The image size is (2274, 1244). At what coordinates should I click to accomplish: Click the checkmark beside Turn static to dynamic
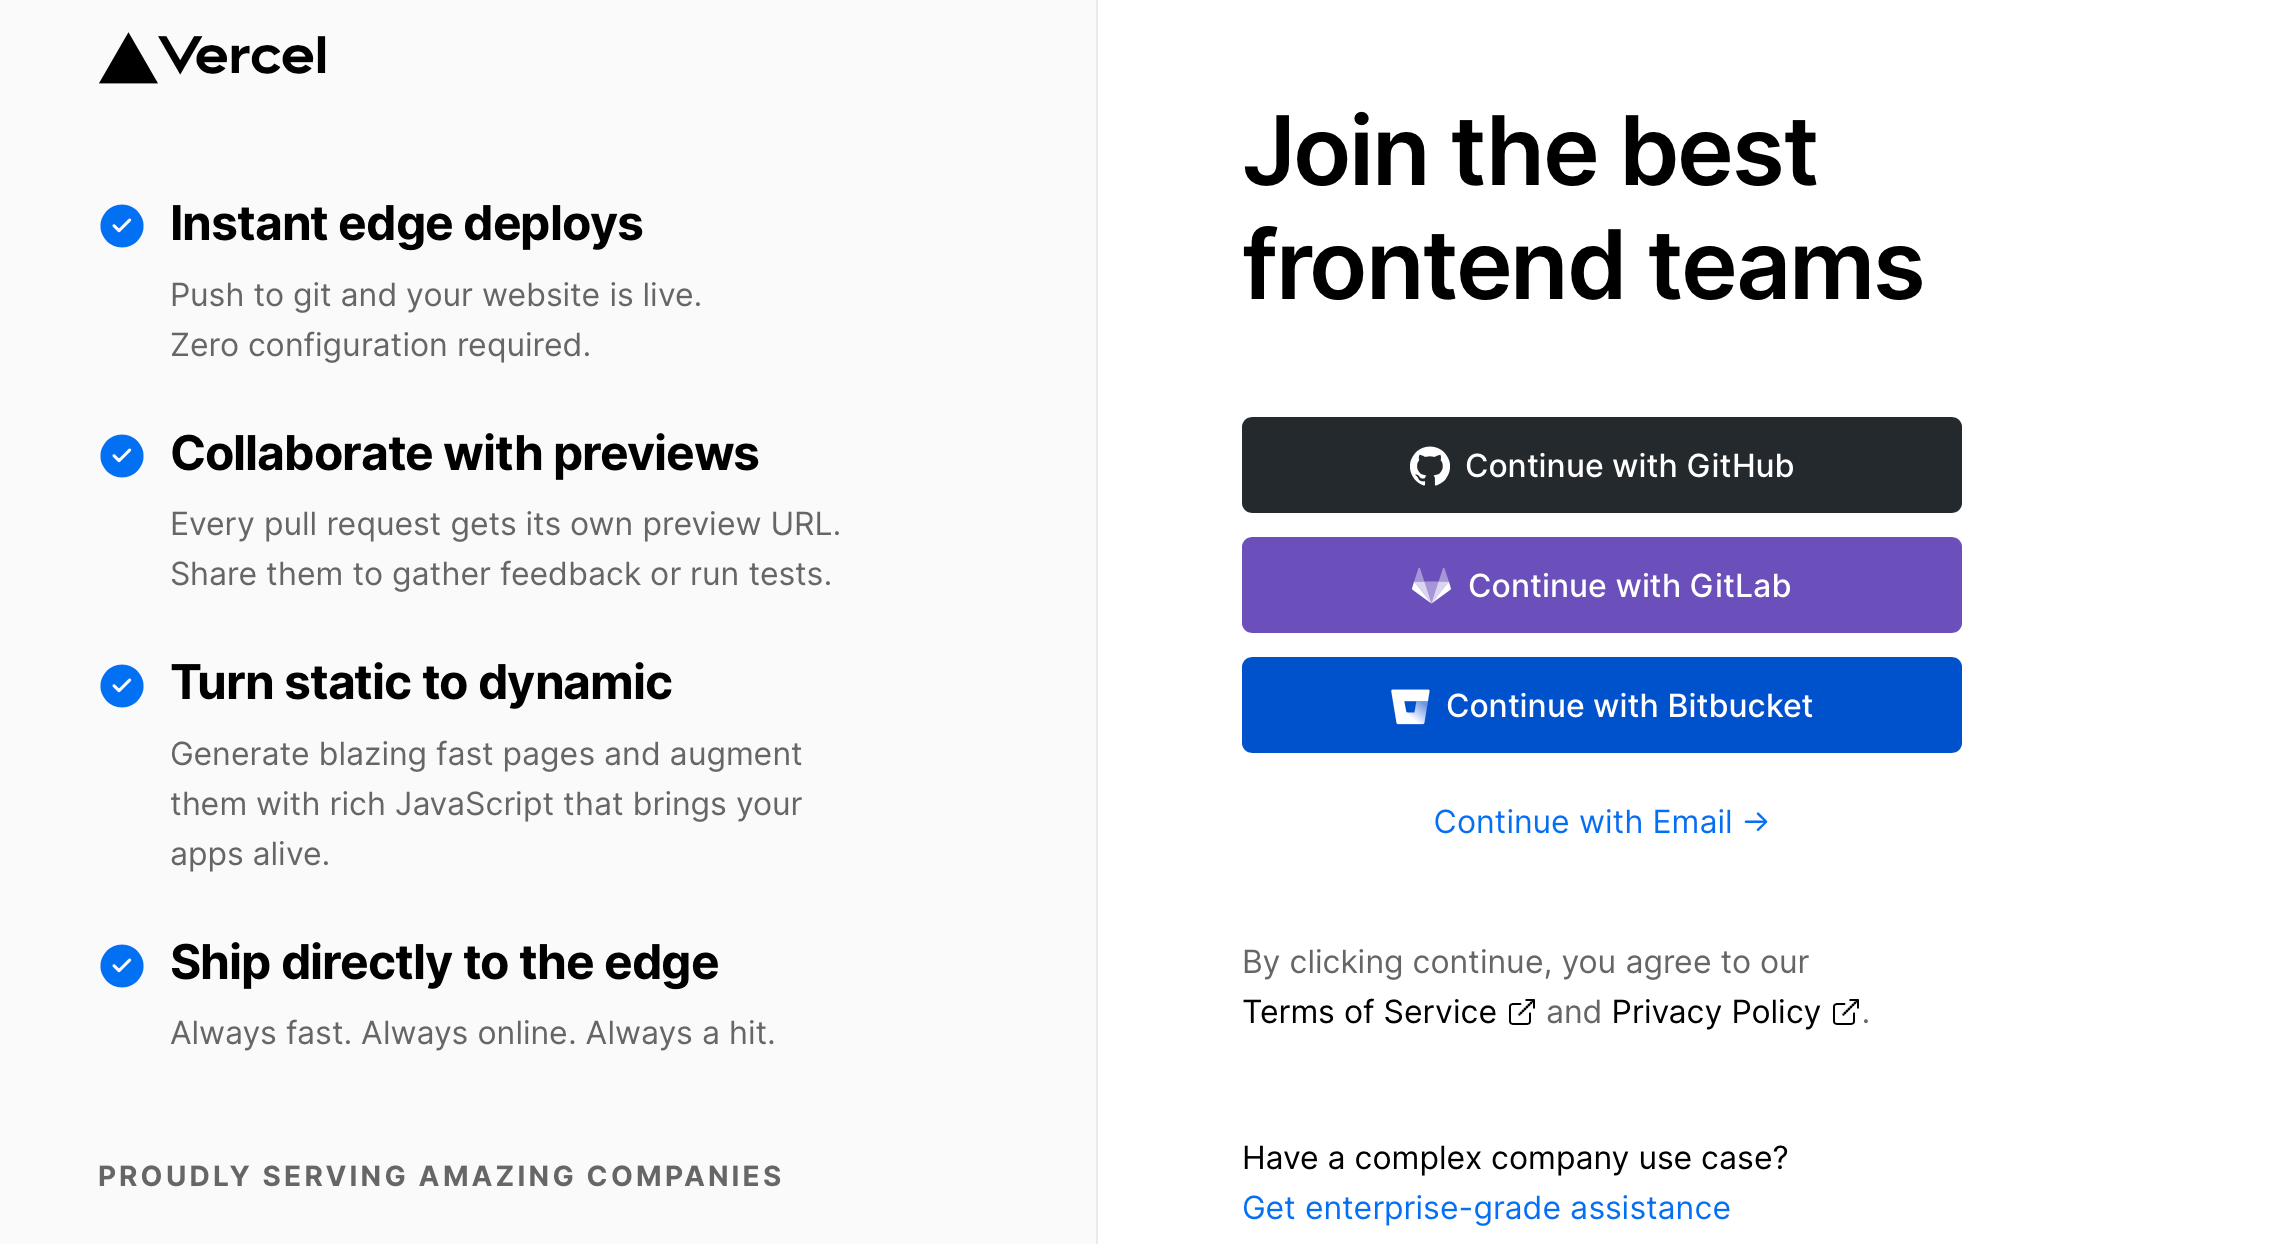[x=122, y=686]
